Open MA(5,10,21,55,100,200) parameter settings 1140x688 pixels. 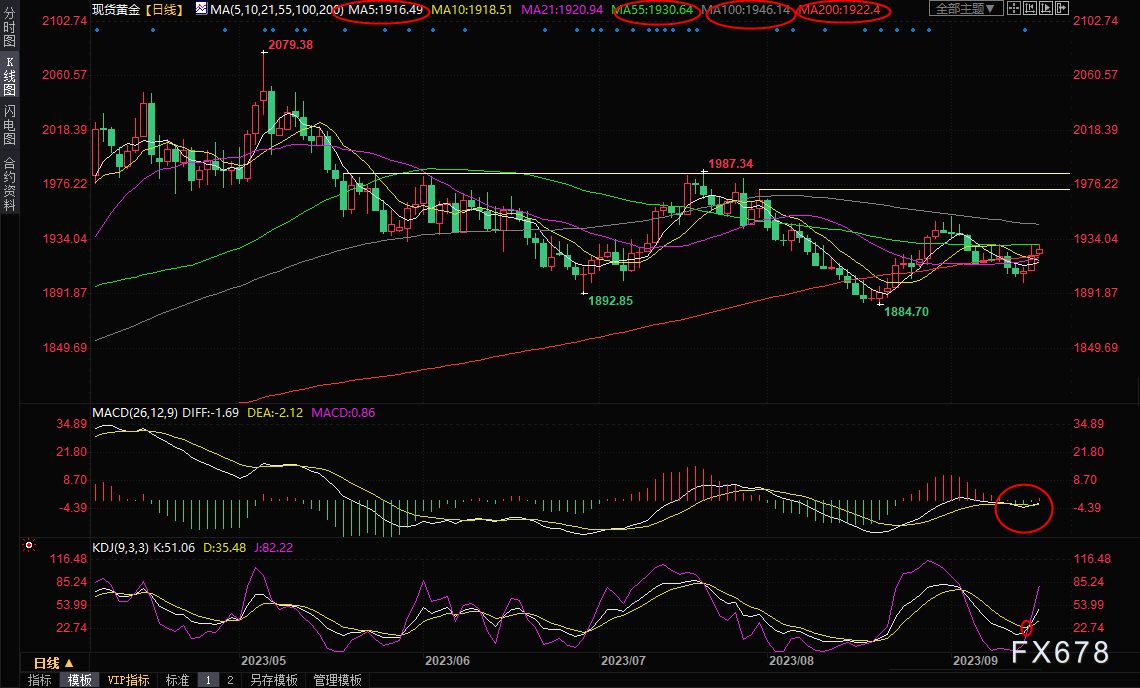(x=271, y=9)
